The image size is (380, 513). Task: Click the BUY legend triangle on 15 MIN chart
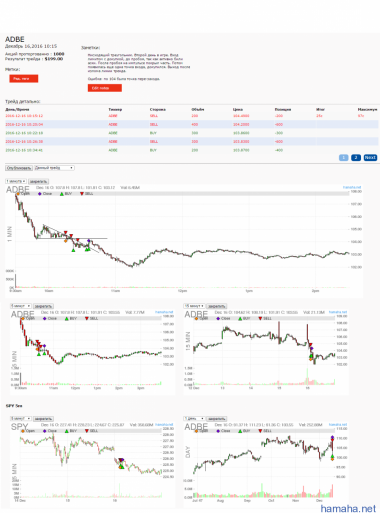(x=240, y=319)
